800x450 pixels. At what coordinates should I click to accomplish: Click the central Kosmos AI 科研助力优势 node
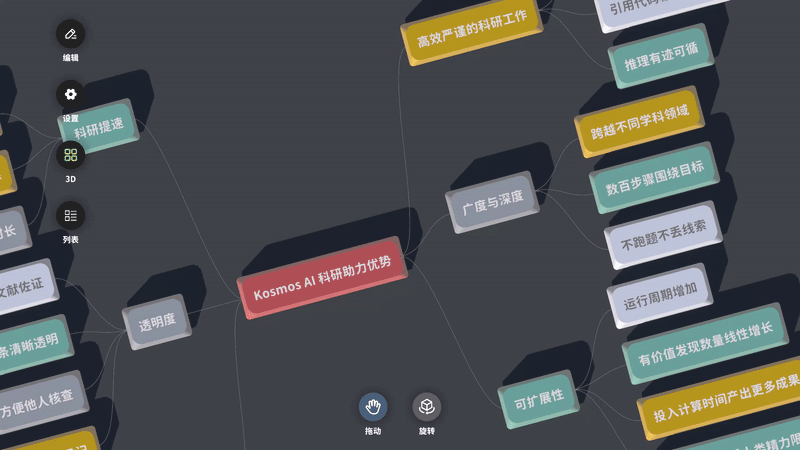pyautogui.click(x=322, y=278)
